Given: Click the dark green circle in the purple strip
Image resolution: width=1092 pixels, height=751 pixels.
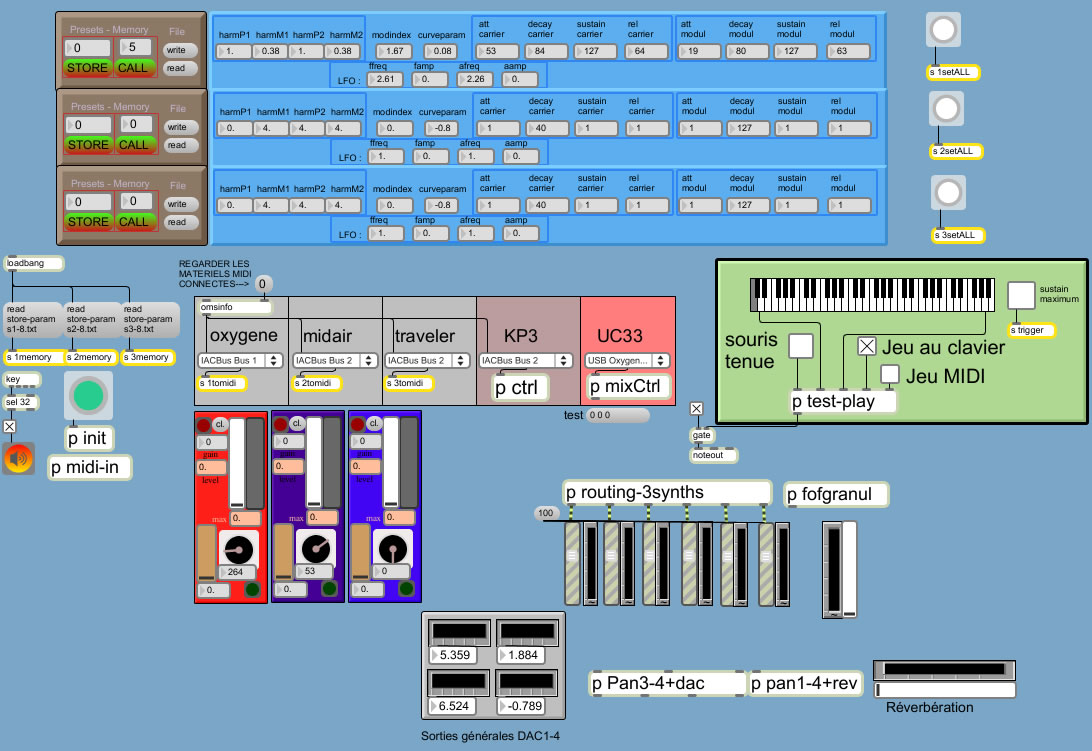Looking at the screenshot, I should (x=329, y=589).
